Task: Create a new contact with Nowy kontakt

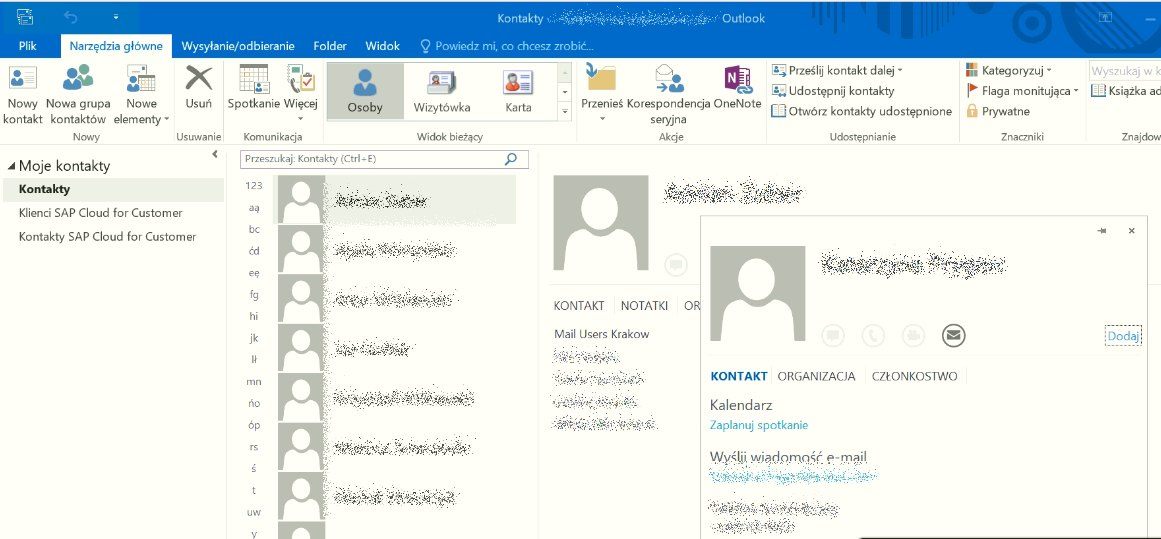Action: pyautogui.click(x=22, y=95)
